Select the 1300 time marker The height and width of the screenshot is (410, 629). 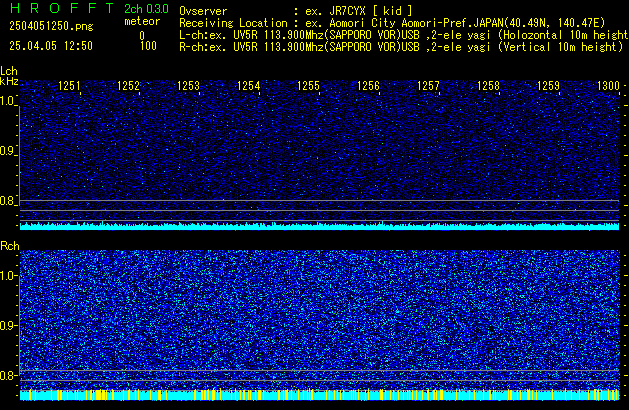point(608,86)
